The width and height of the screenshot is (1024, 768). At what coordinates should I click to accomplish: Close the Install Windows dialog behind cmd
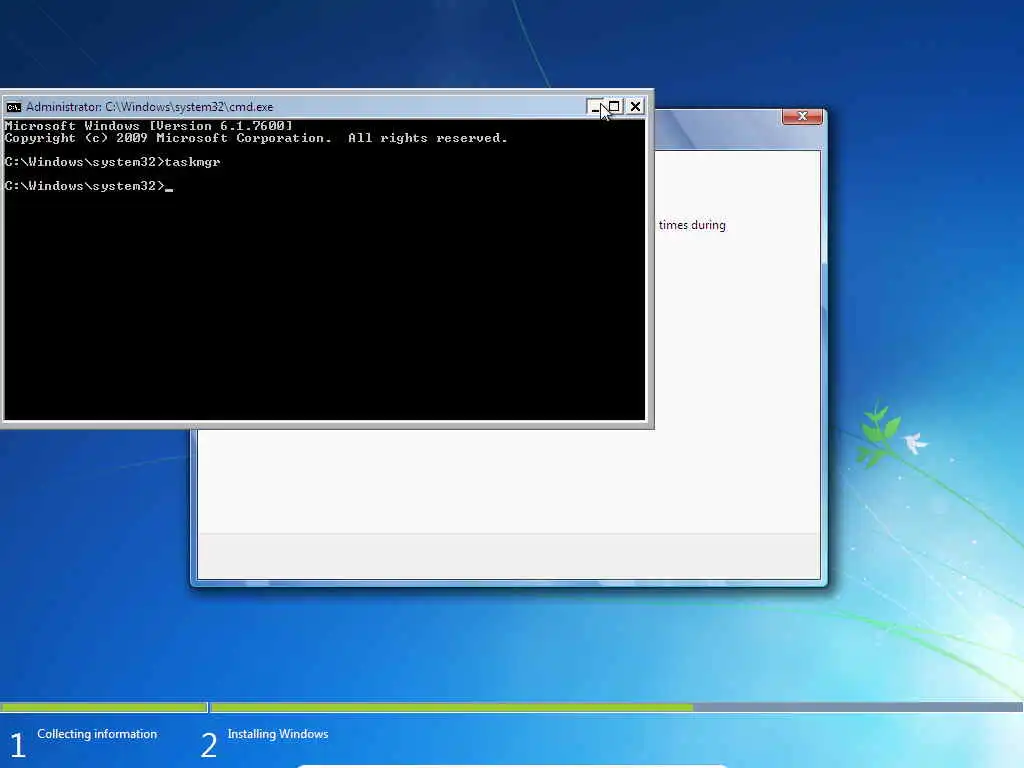pos(802,116)
